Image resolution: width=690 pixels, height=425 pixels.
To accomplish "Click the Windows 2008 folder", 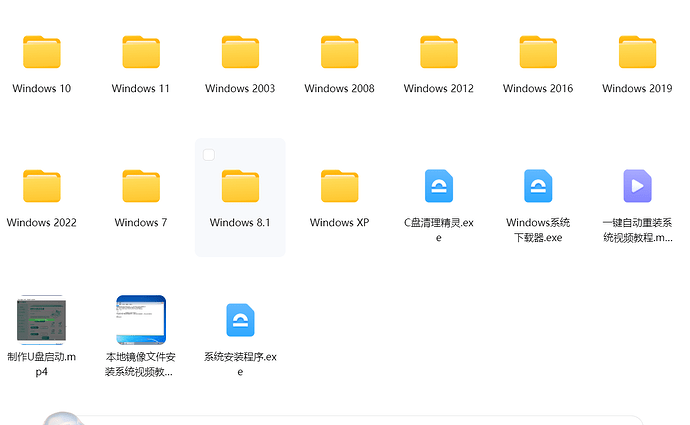I will 339,53.
